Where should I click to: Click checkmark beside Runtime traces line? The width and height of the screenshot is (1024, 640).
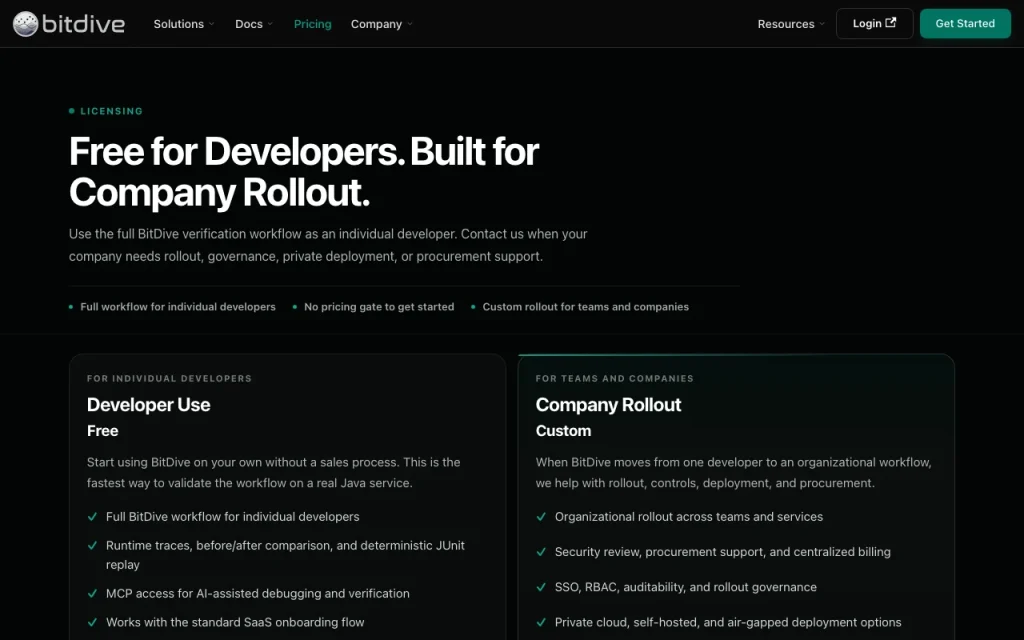(x=92, y=545)
